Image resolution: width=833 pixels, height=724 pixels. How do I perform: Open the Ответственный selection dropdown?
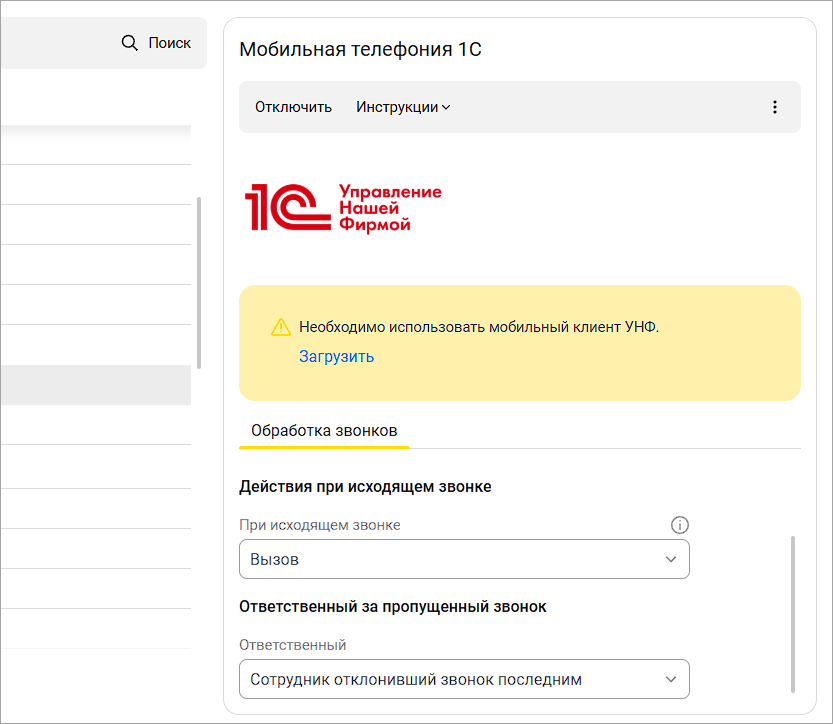pyautogui.click(x=463, y=680)
